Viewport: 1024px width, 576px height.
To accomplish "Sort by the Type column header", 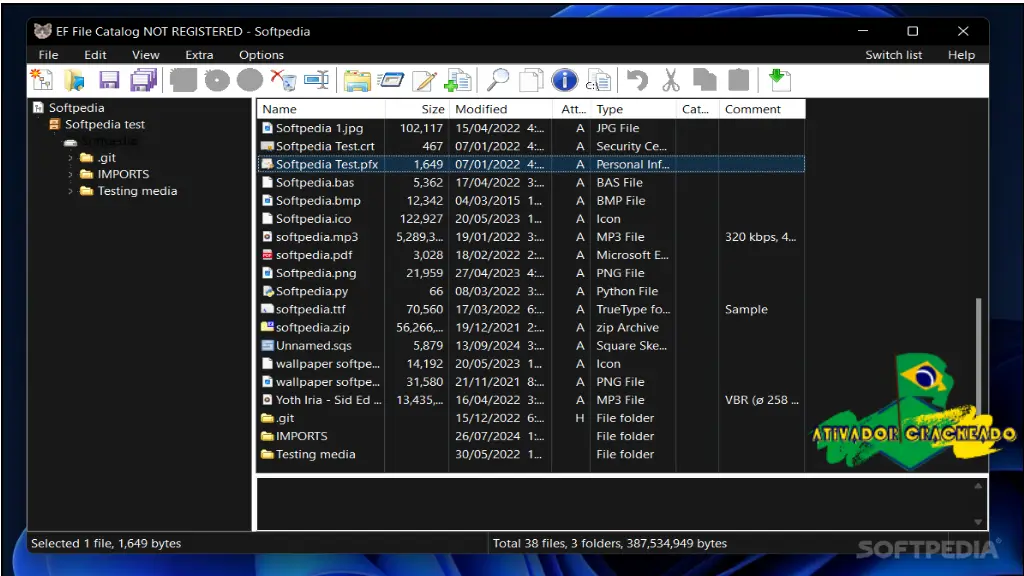I will click(x=633, y=109).
